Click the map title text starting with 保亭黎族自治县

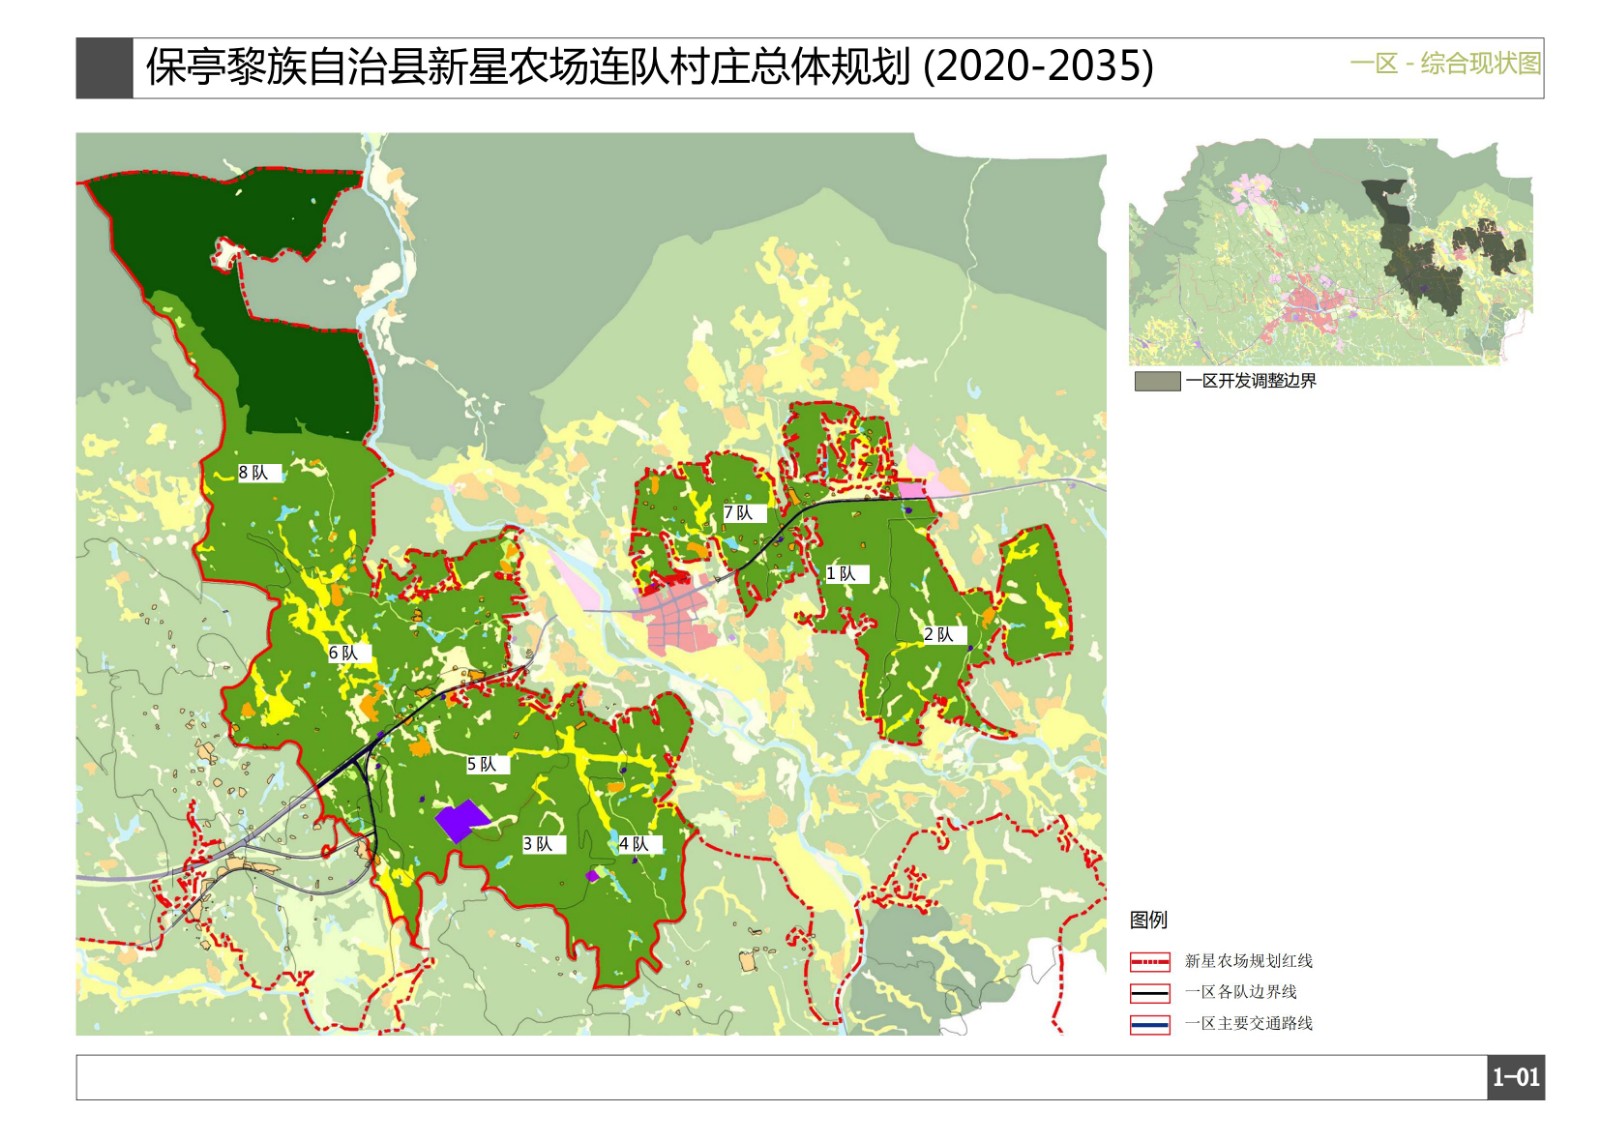tap(649, 67)
